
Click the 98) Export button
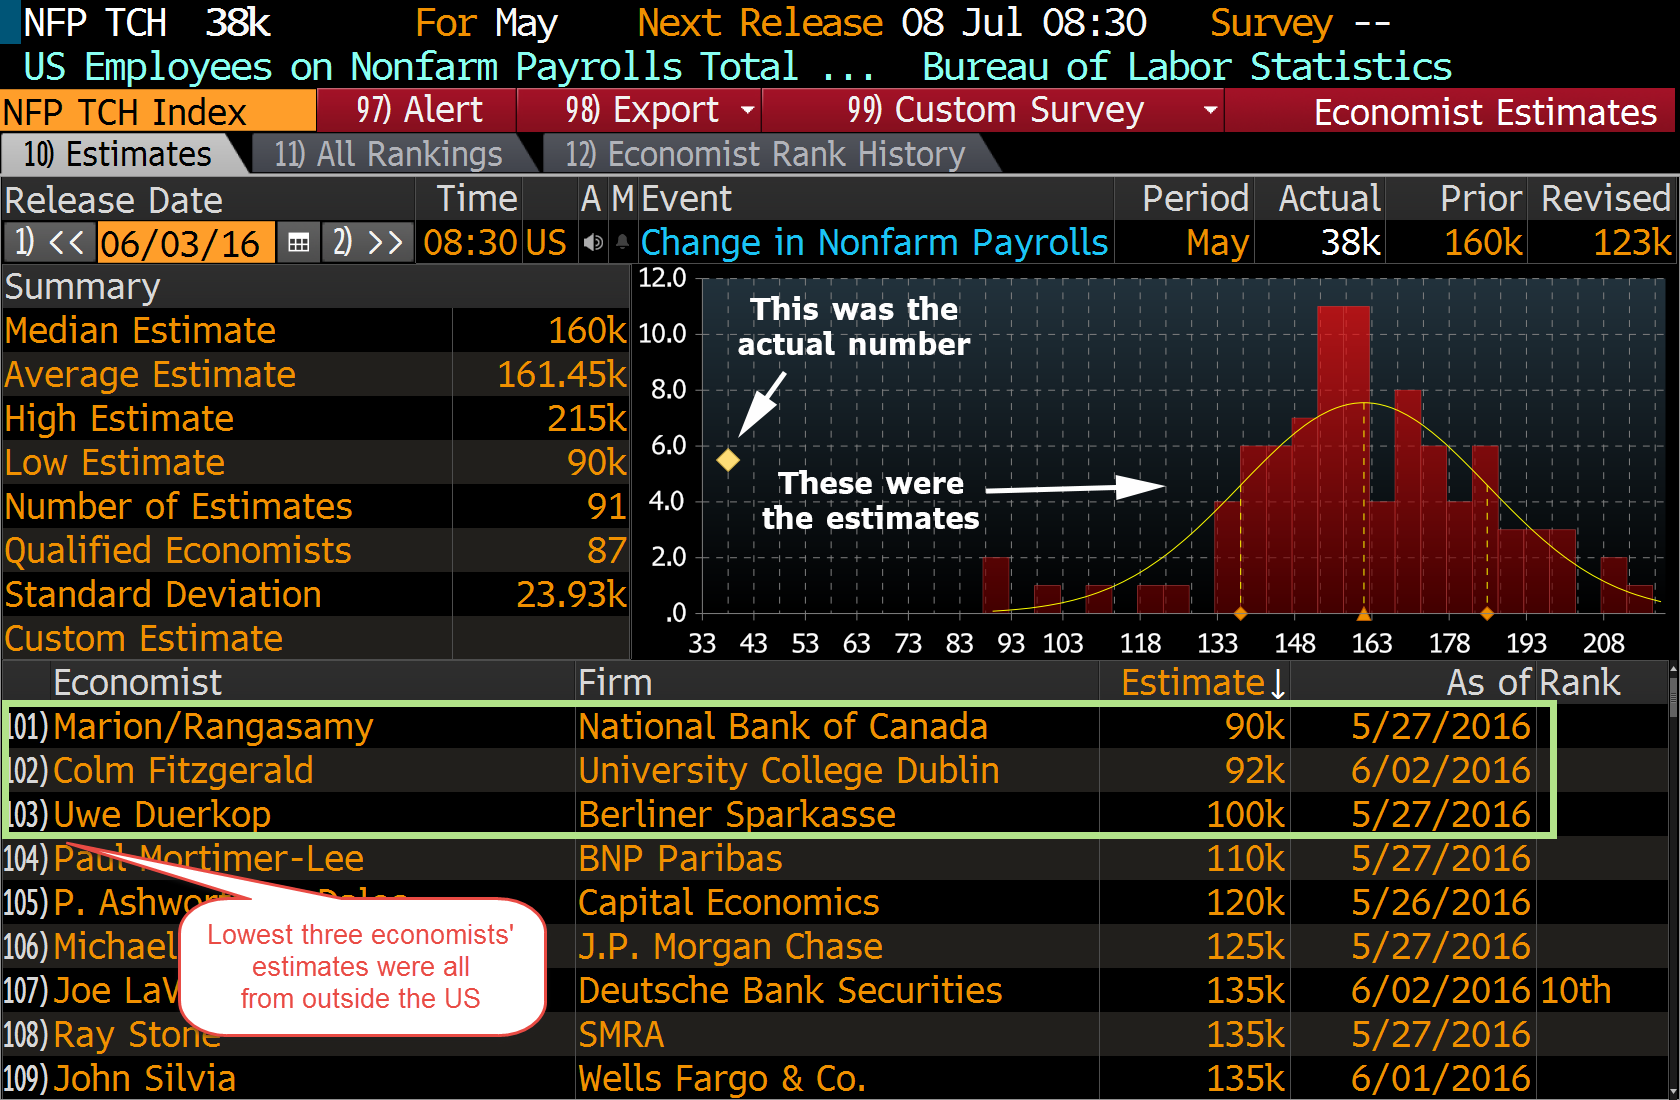tap(640, 110)
